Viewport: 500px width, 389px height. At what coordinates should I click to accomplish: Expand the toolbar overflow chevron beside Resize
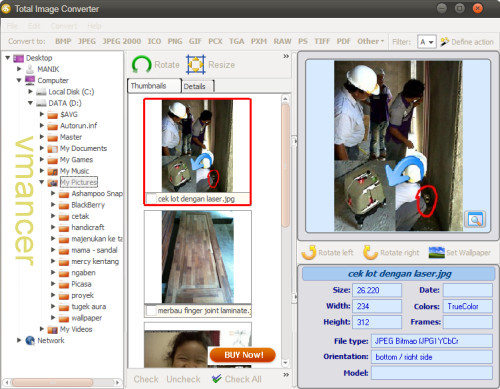(x=286, y=56)
